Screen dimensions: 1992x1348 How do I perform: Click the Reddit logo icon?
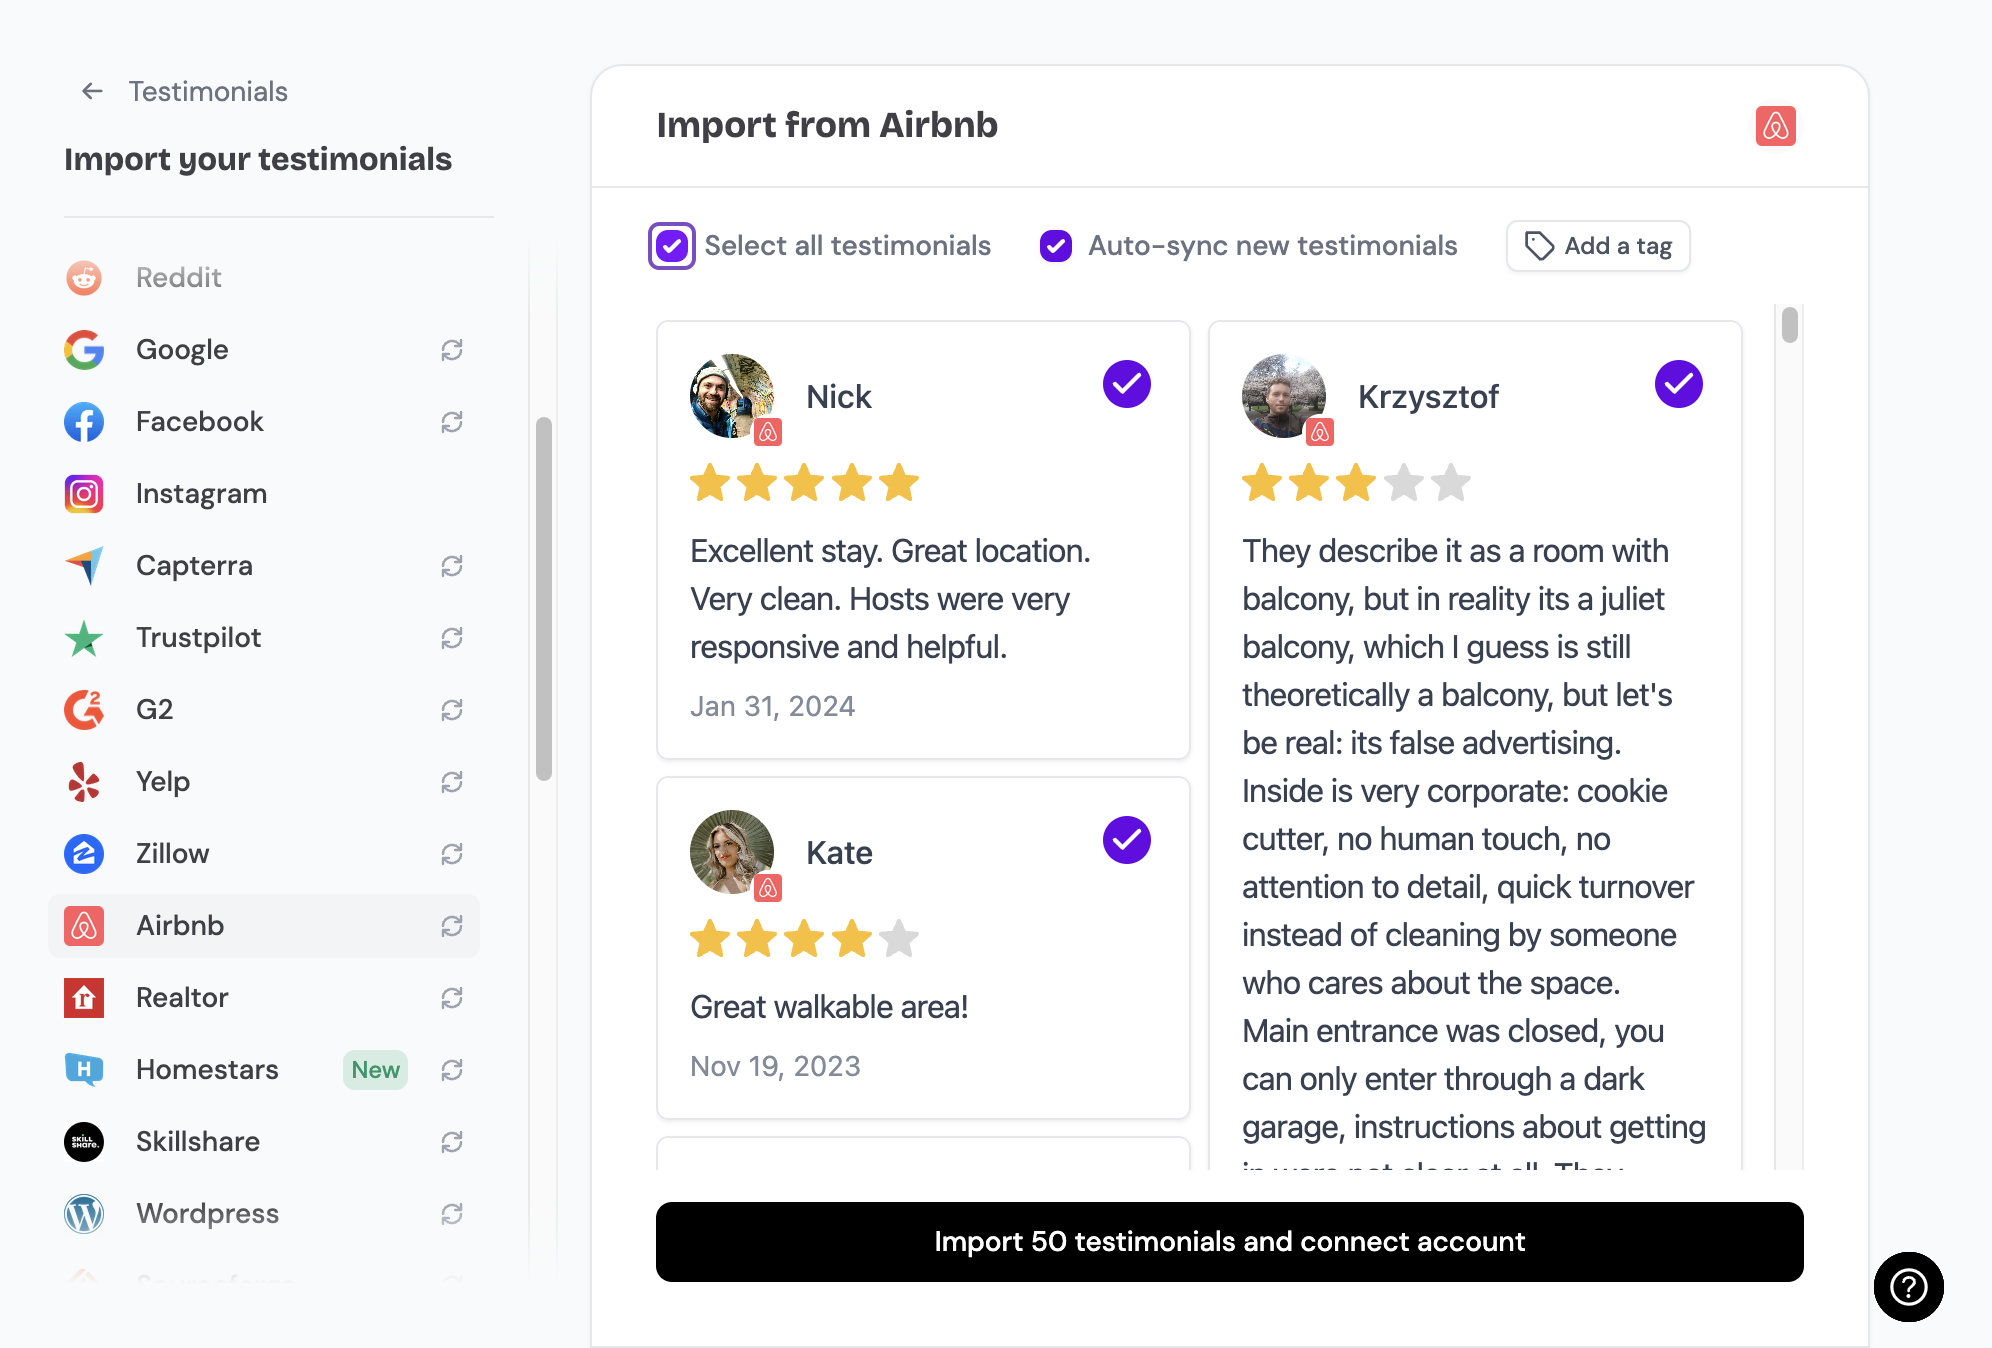[x=84, y=277]
